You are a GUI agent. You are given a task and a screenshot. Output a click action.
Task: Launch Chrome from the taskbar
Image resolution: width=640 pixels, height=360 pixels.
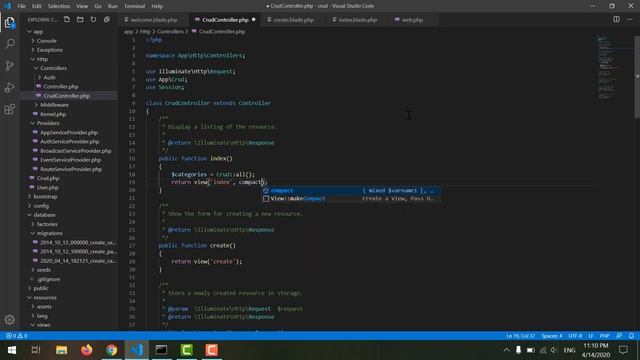pyautogui.click(x=111, y=350)
